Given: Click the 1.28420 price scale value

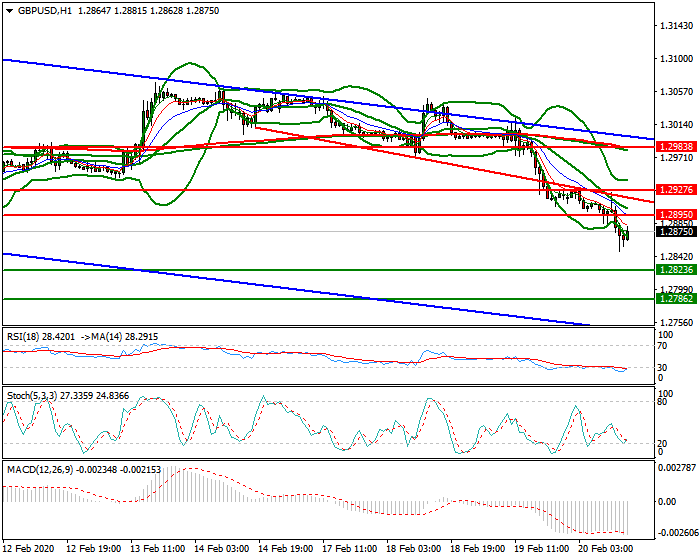Looking at the screenshot, I should point(677,257).
